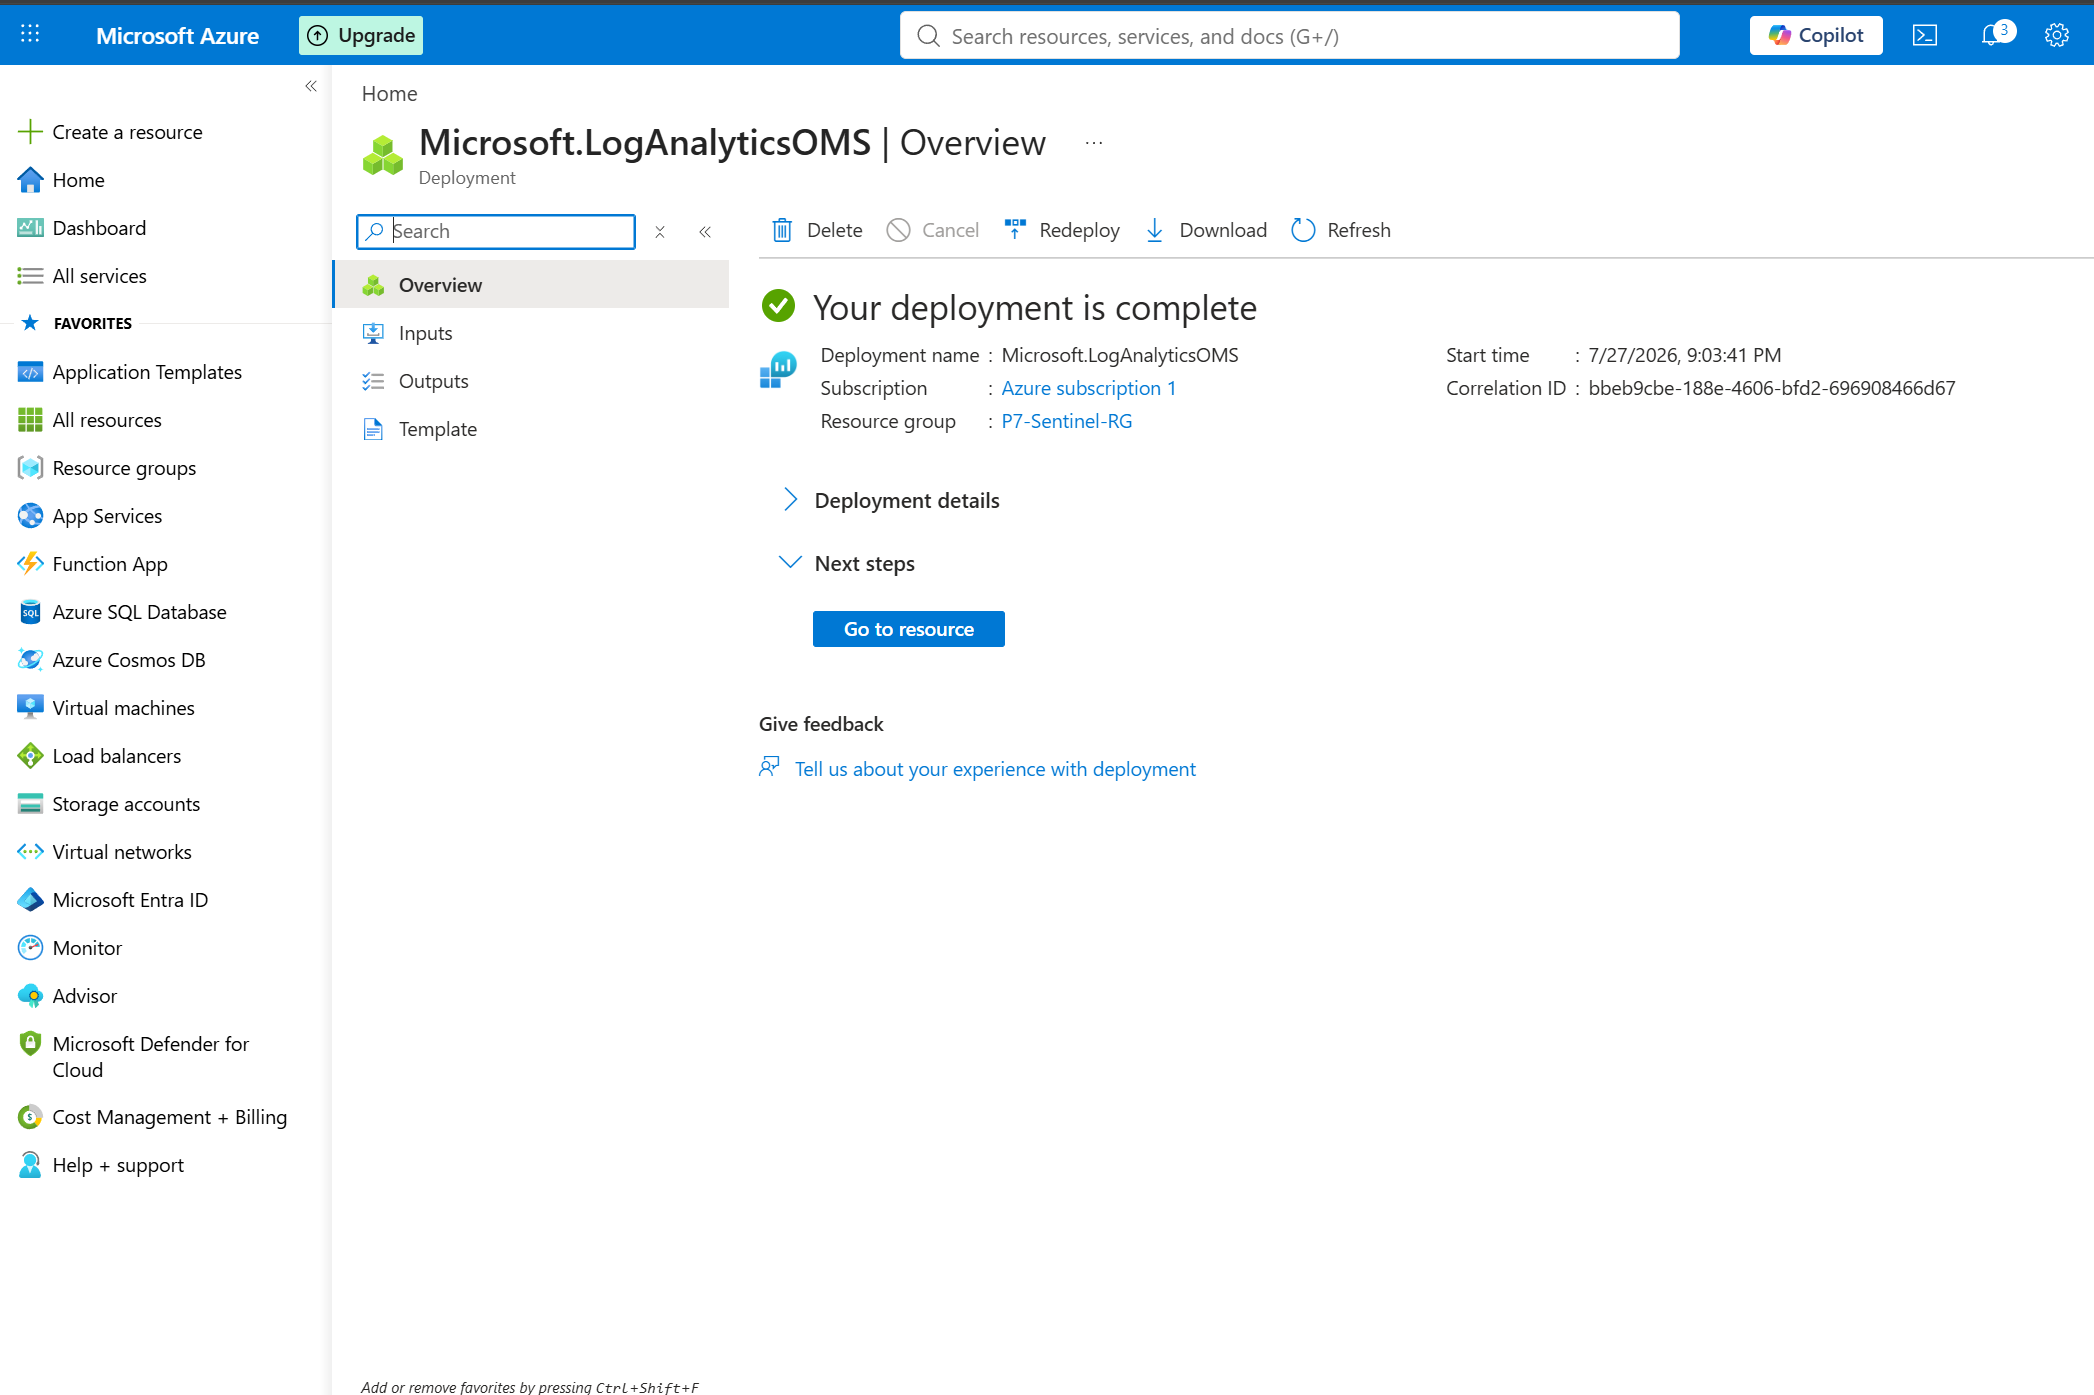Screen dimensions: 2094x1395
Task: Click Refresh in the command bar
Action: pos(1341,230)
